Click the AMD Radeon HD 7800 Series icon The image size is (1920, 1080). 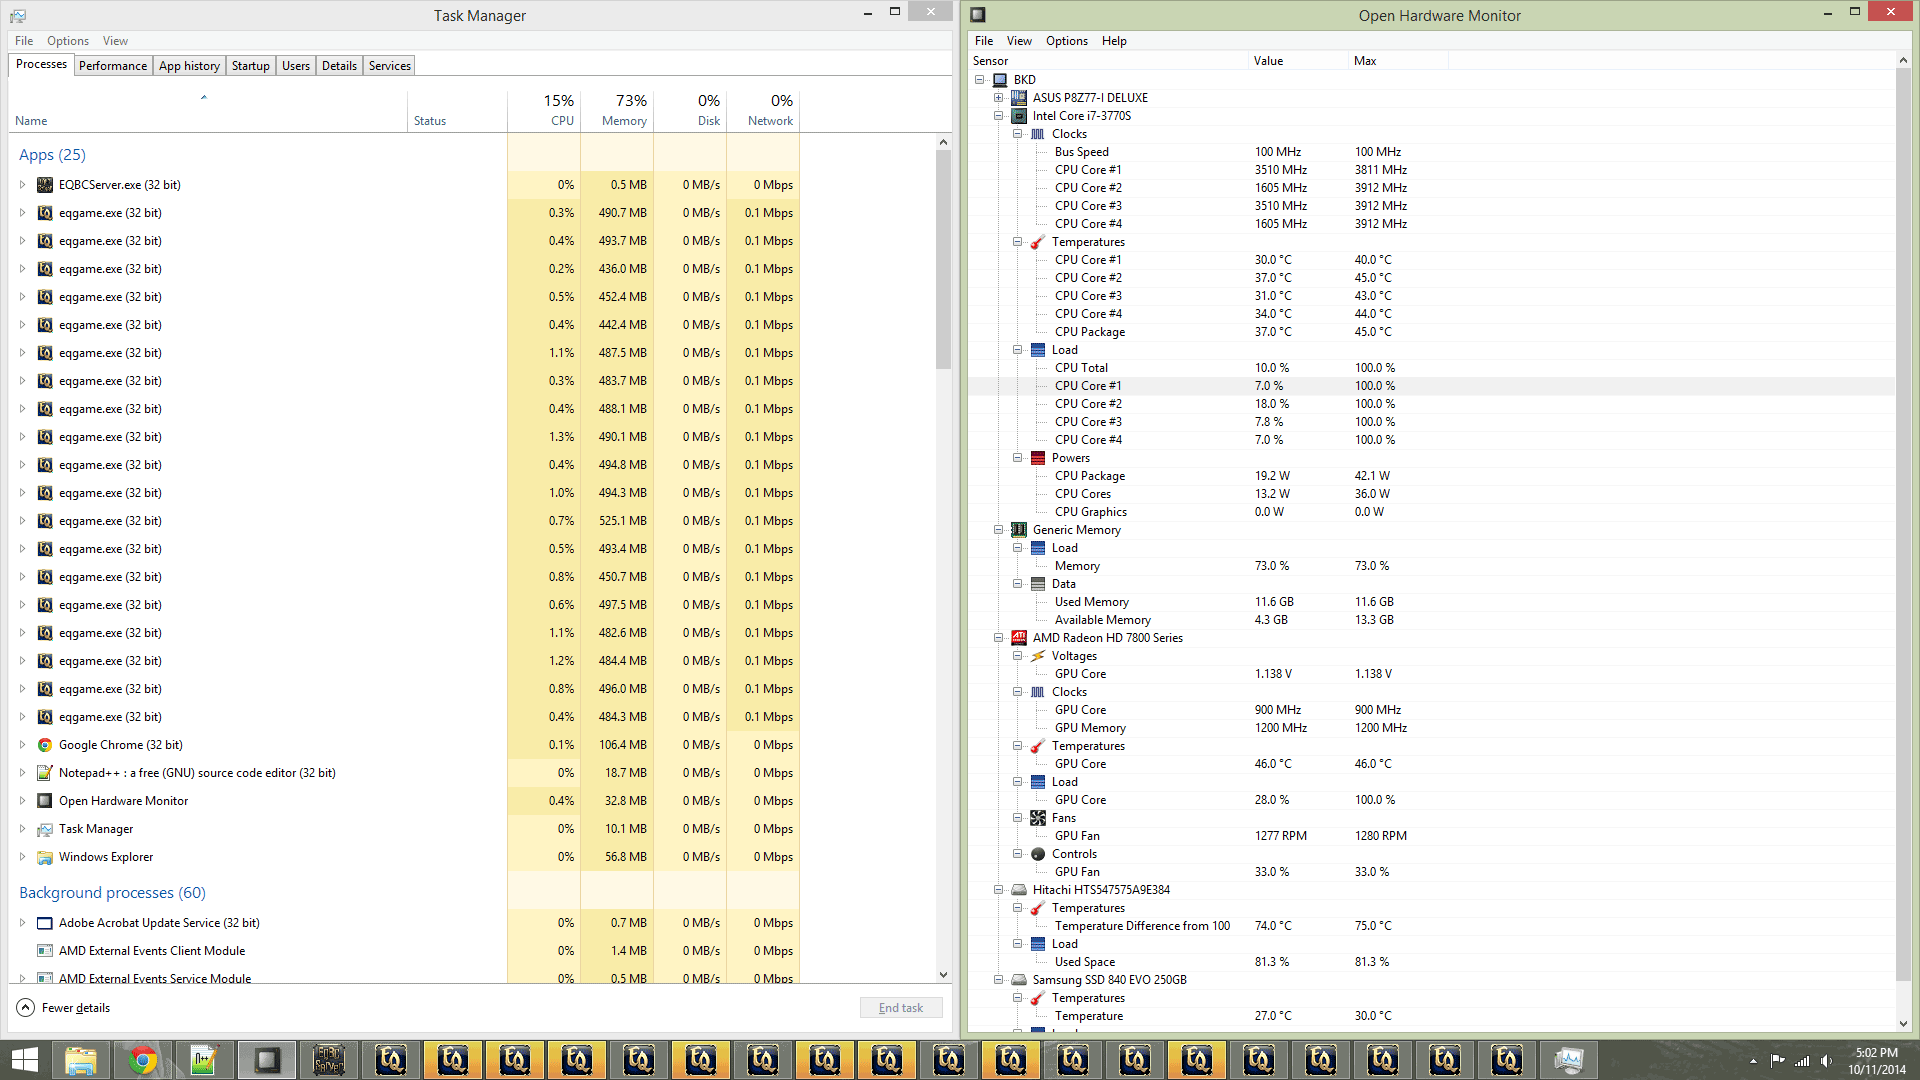pos(1019,638)
